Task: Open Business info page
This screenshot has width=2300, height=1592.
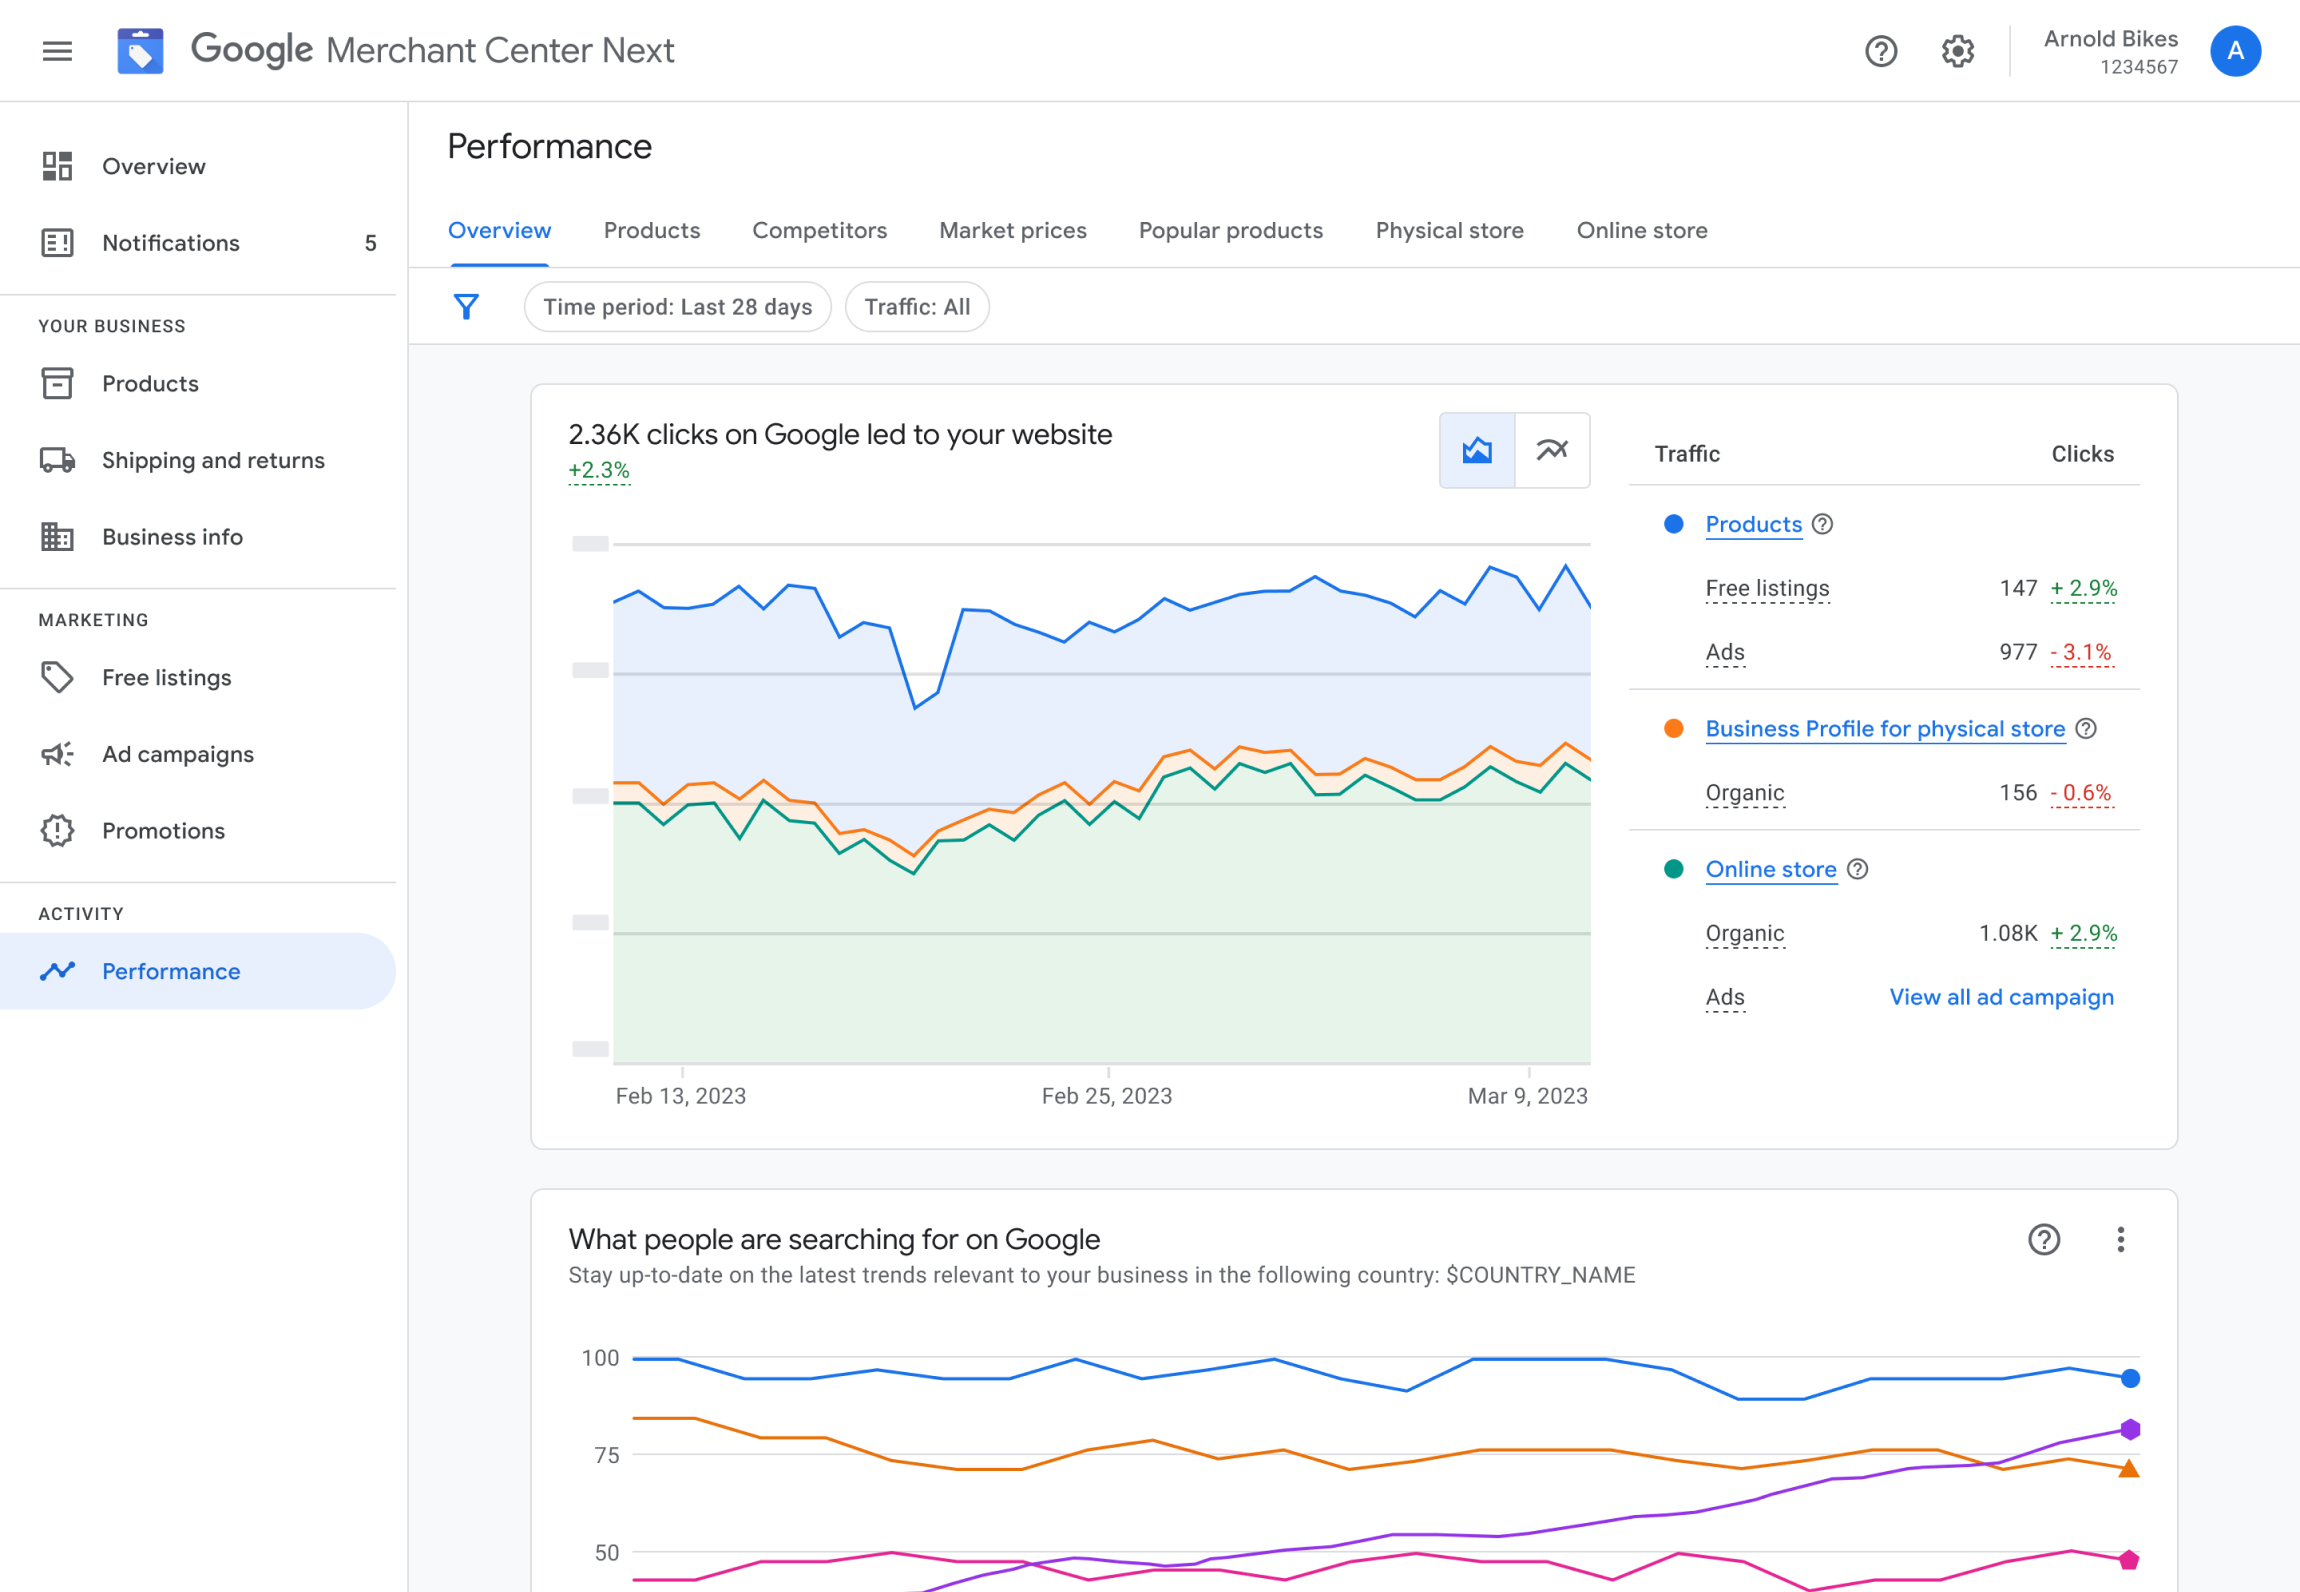Action: pyautogui.click(x=198, y=537)
